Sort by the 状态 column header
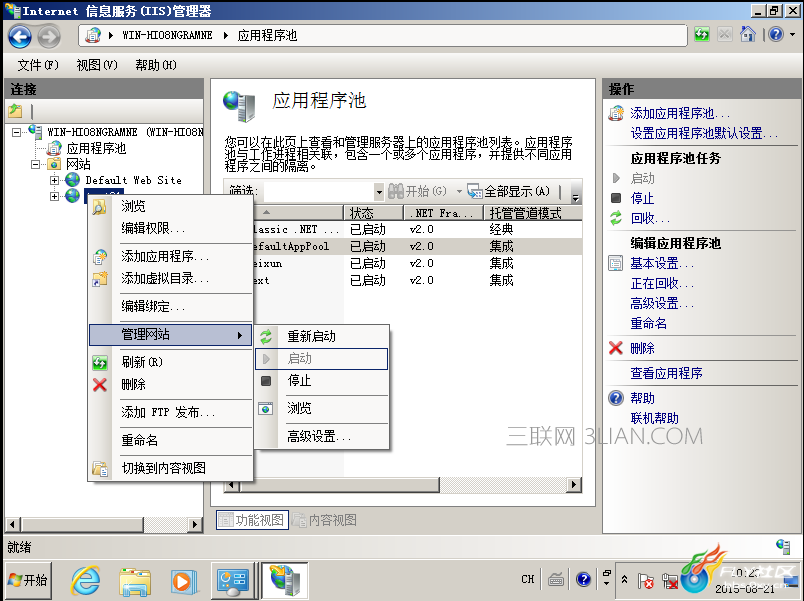Viewport: 804px width, 601px height. tap(373, 213)
